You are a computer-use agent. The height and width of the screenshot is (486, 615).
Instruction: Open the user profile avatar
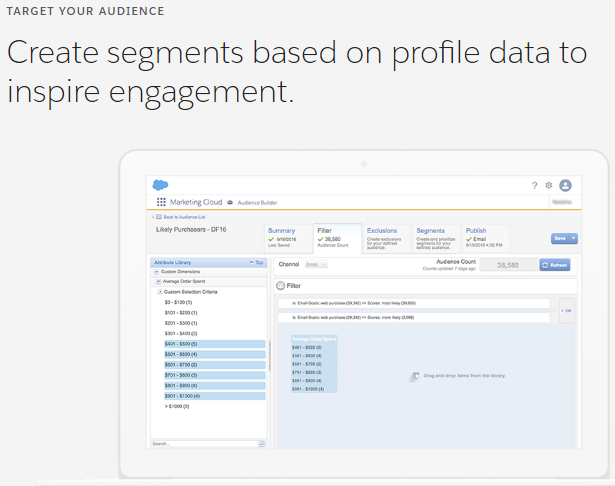pos(565,185)
